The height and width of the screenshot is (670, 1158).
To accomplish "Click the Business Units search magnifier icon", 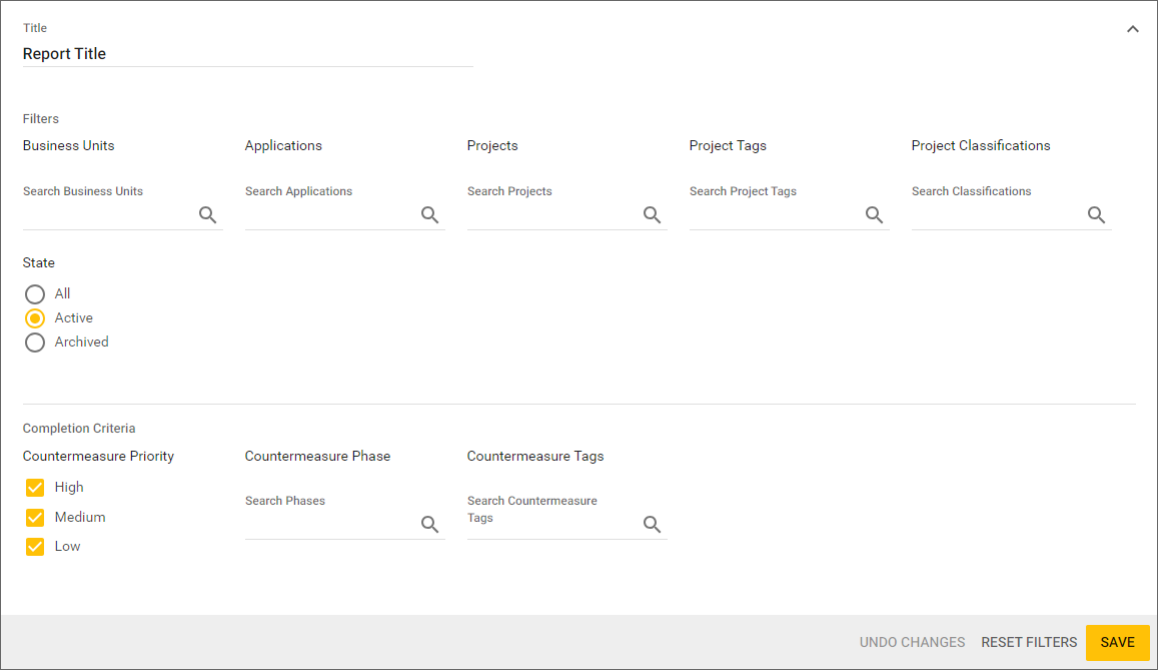I will point(208,215).
